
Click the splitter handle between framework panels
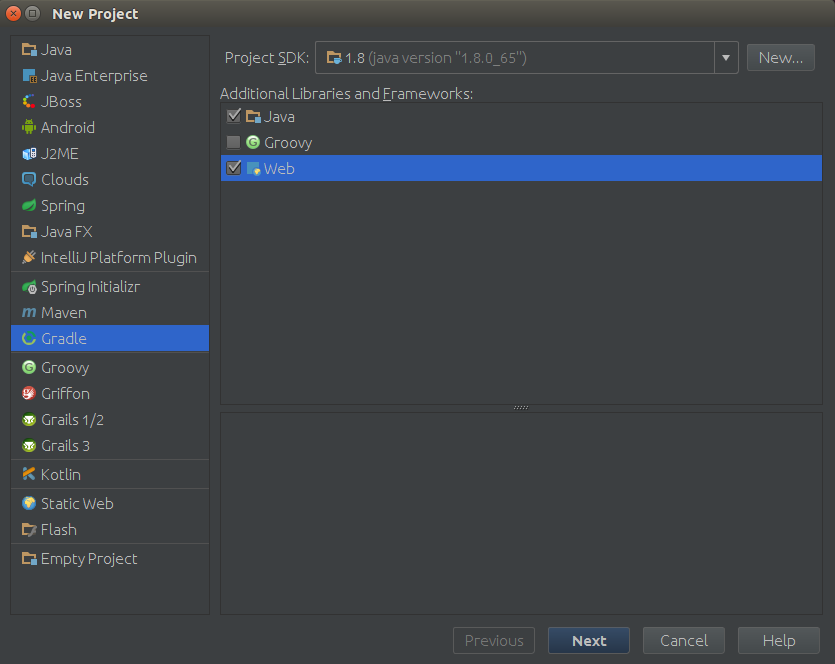point(521,408)
